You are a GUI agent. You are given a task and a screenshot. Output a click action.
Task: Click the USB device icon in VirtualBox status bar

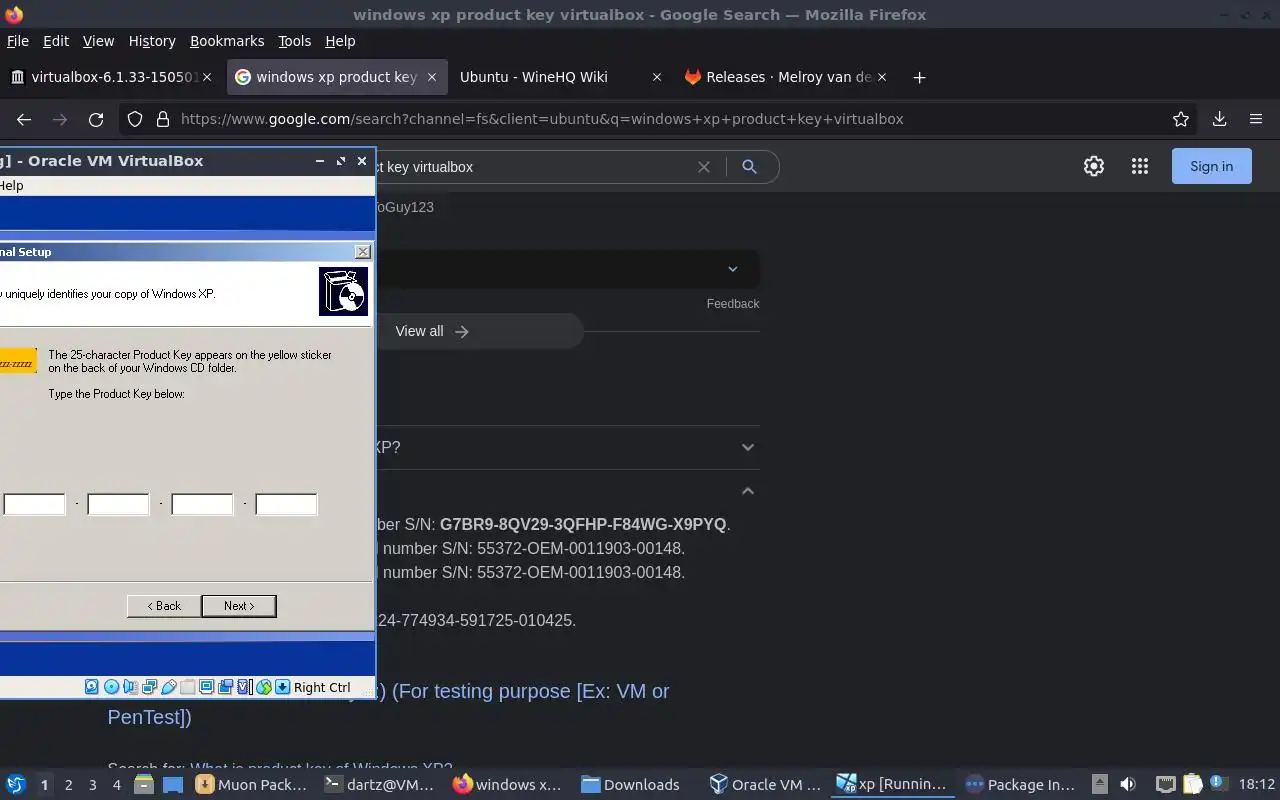[x=168, y=687]
